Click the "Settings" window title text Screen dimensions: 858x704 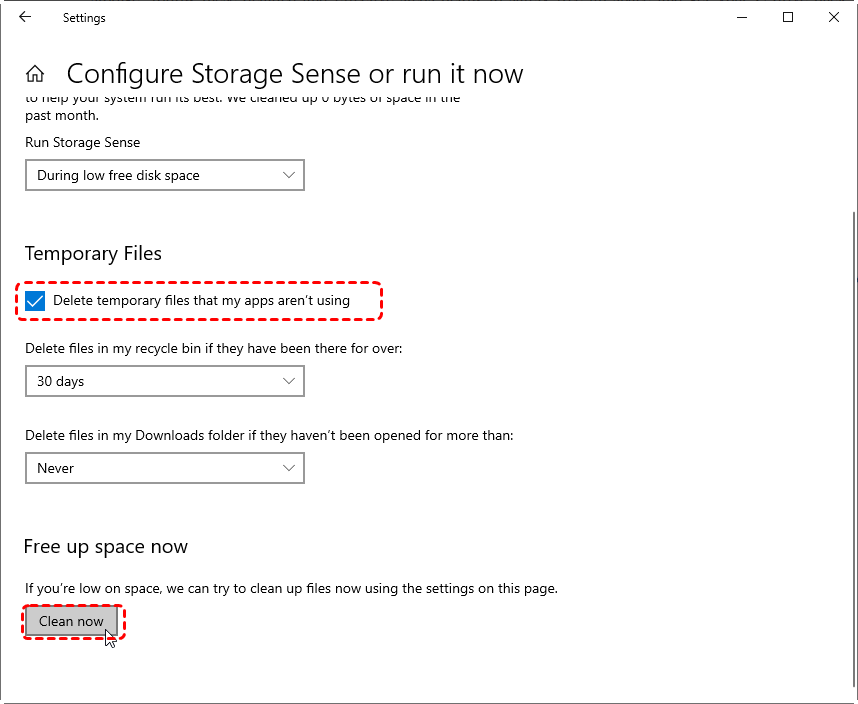[84, 18]
